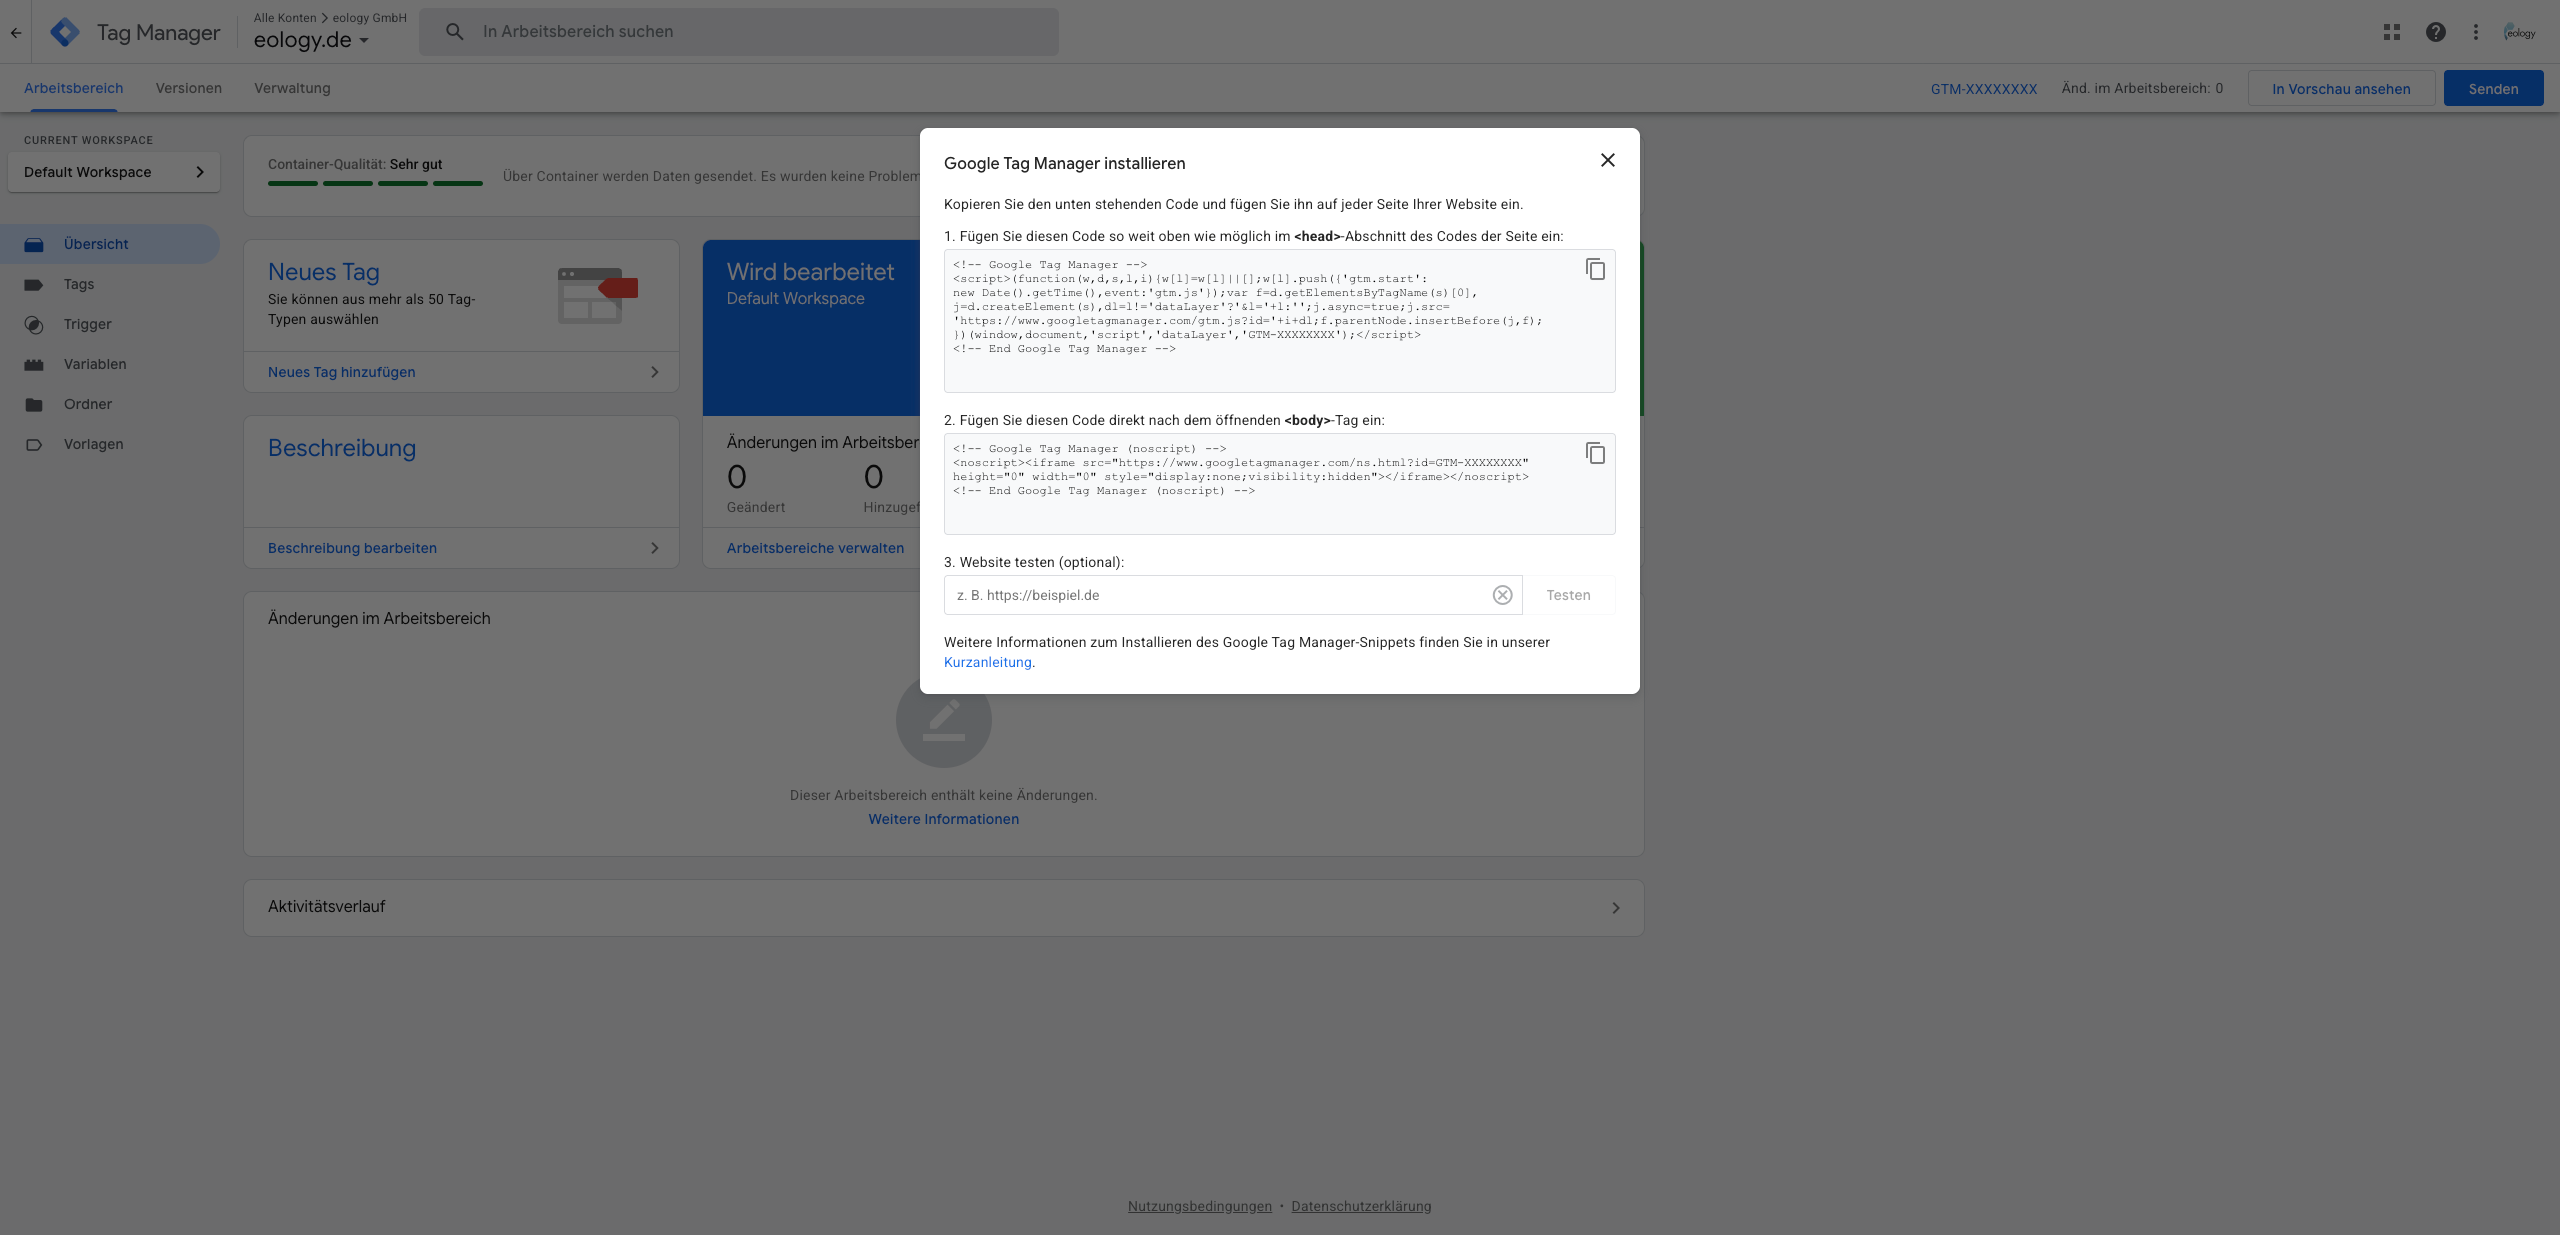2560x1235 pixels.
Task: Clear the website test URL field
Action: (x=1502, y=595)
